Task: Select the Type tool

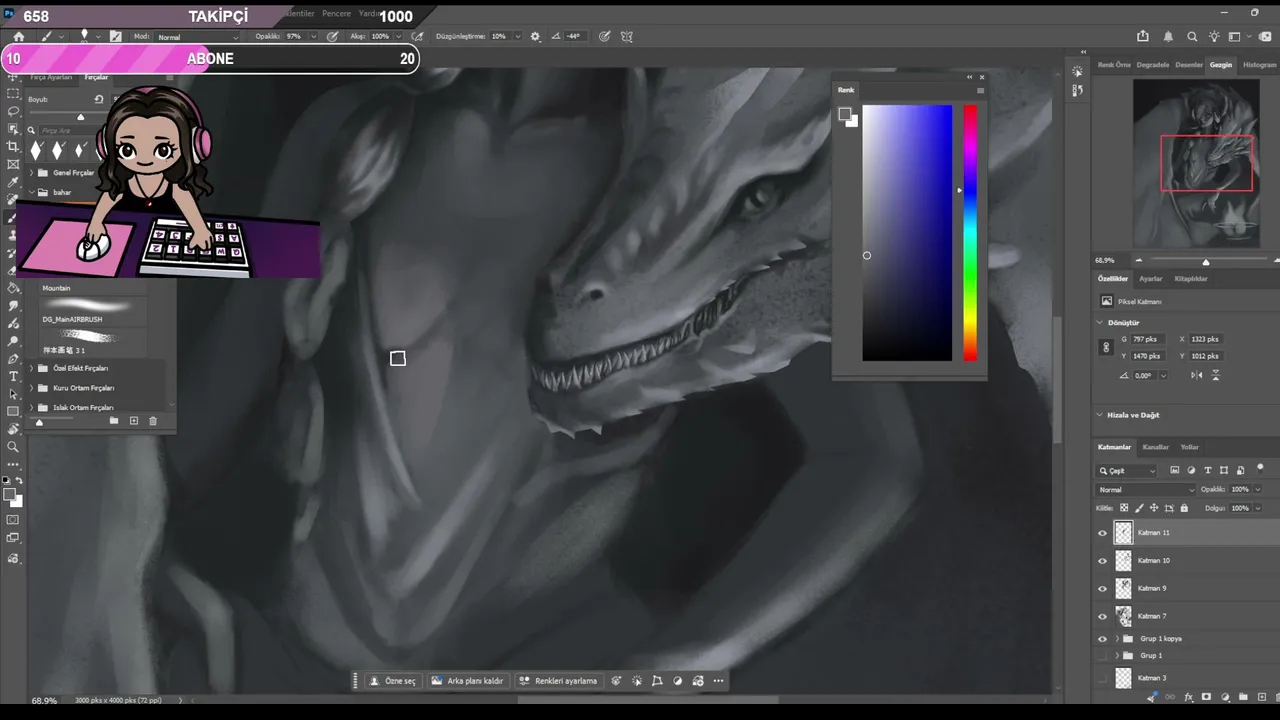Action: pos(13,376)
